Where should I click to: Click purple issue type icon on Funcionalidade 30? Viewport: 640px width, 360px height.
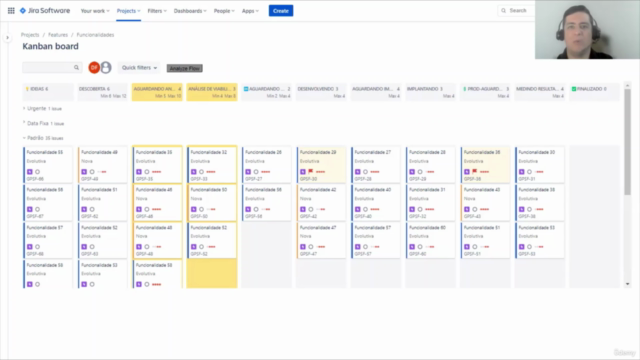click(522, 172)
